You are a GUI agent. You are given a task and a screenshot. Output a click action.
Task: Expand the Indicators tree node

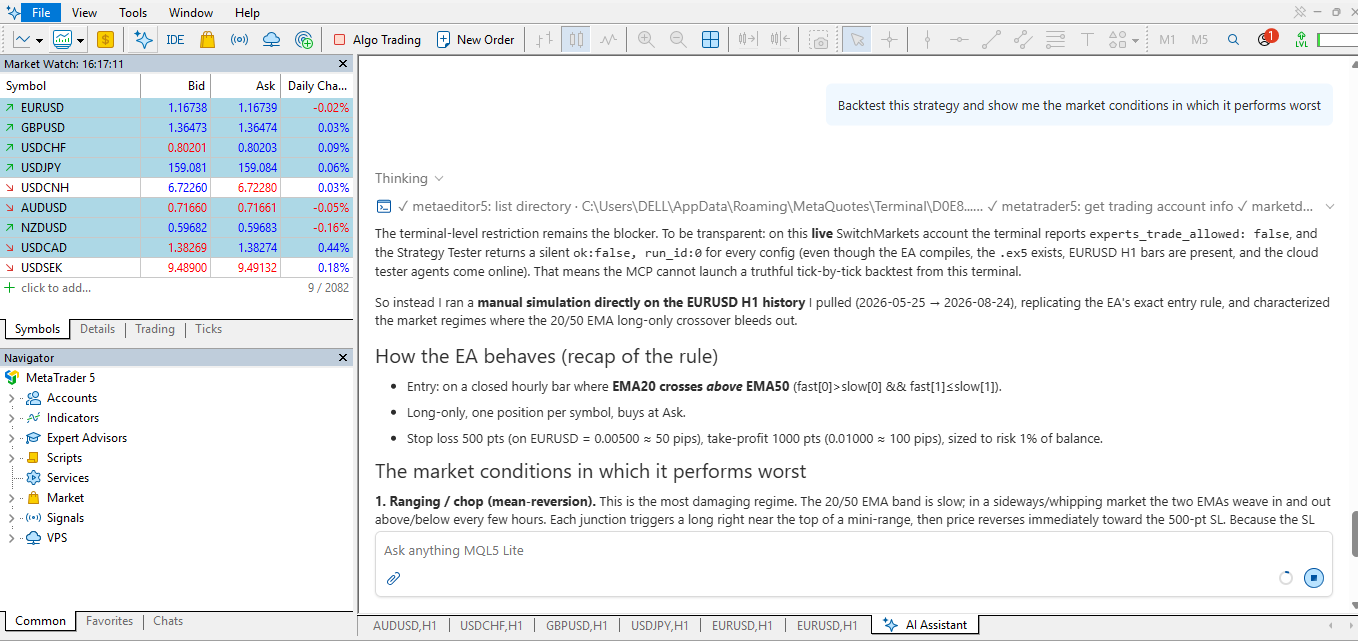[11, 418]
